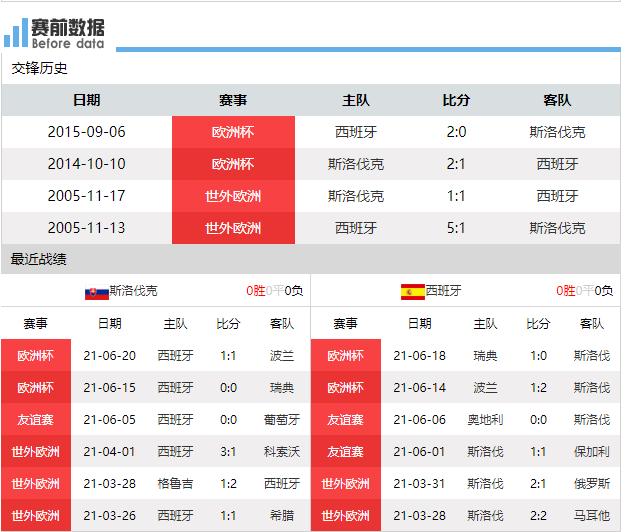Select the 交锋历史 section heading
The image size is (621, 532).
(40, 68)
